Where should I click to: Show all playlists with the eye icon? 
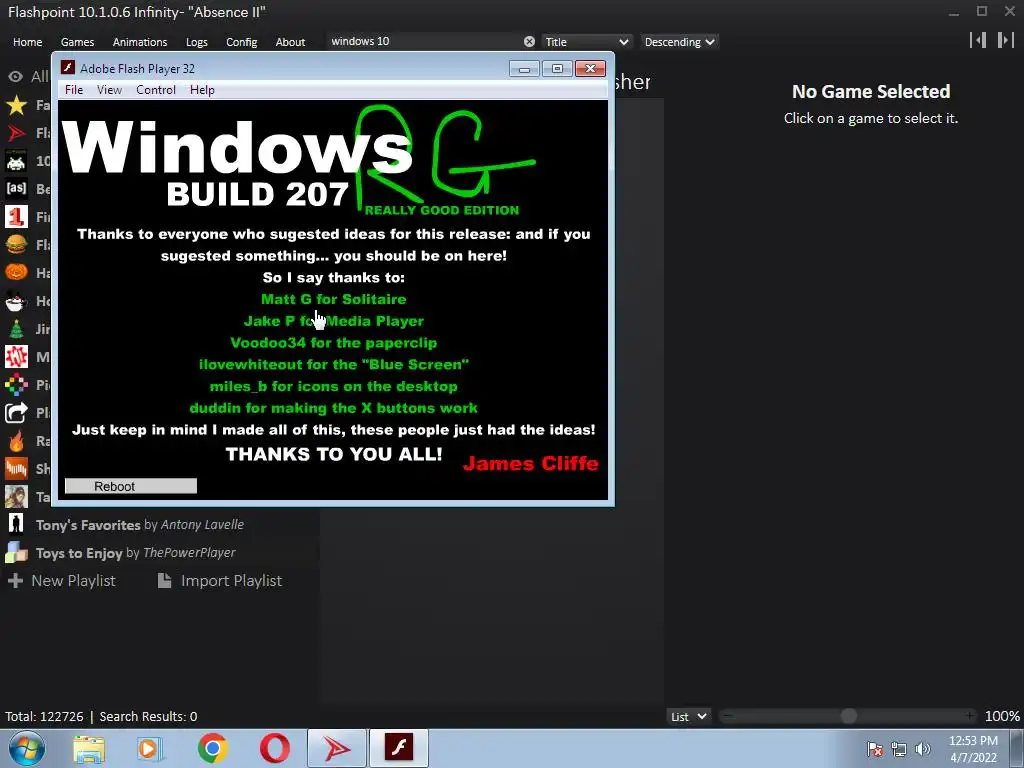click(x=15, y=77)
